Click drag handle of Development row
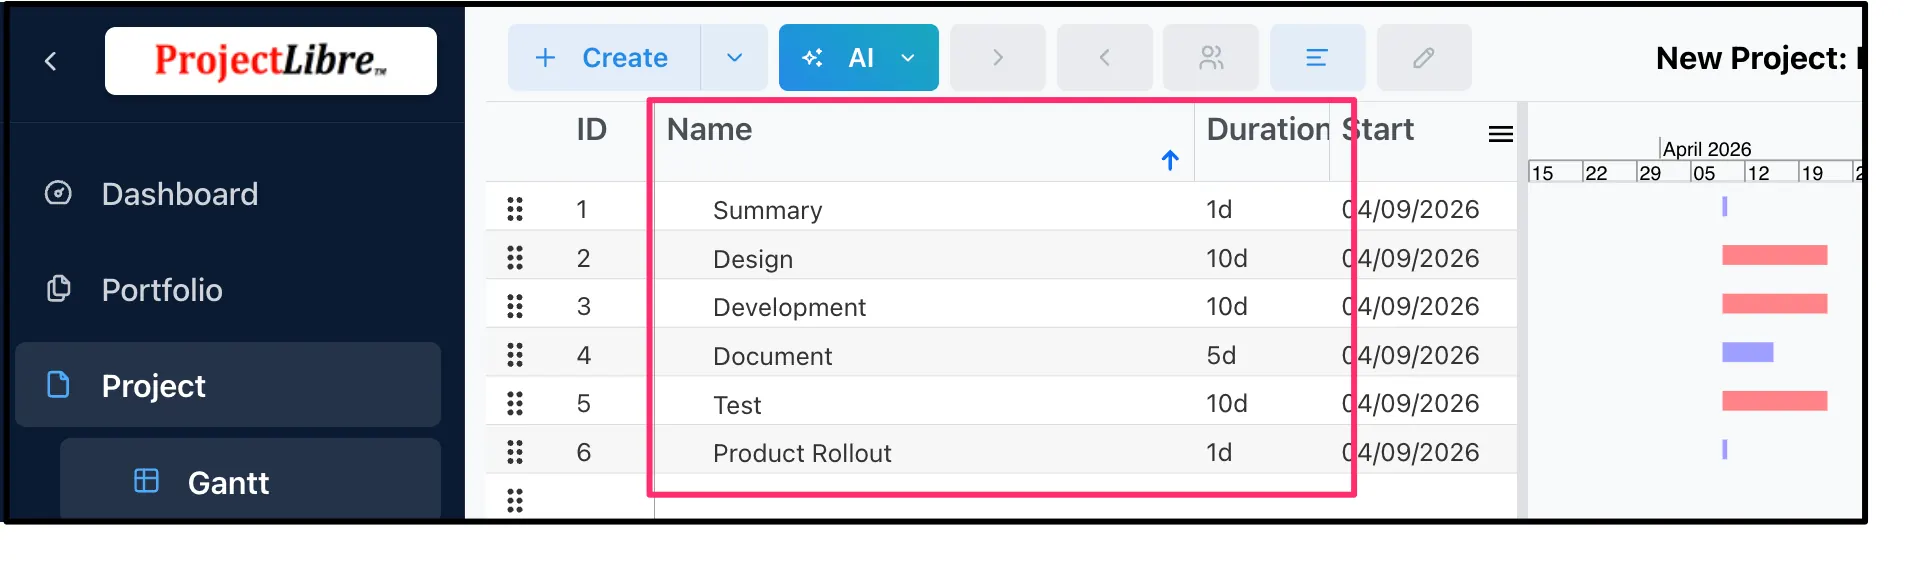1910x566 pixels. (x=515, y=306)
